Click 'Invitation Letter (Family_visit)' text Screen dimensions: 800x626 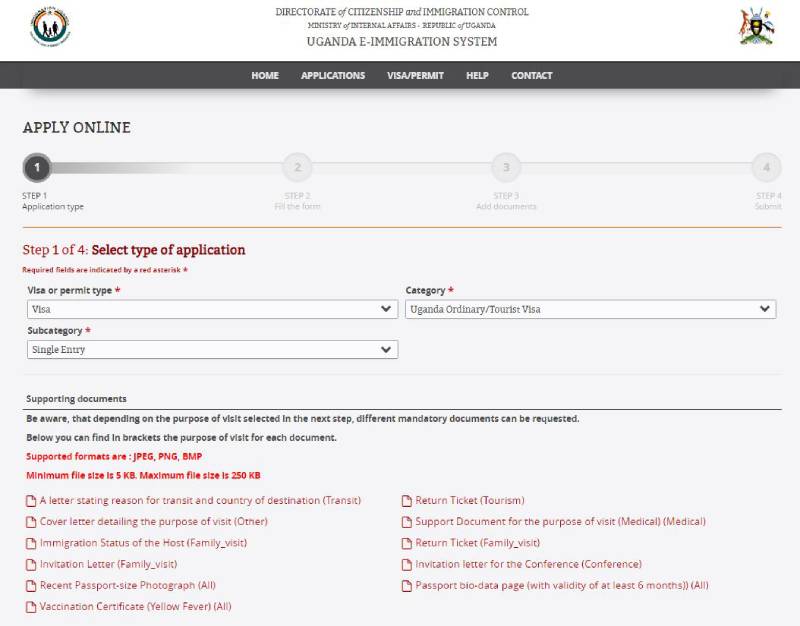point(108,564)
